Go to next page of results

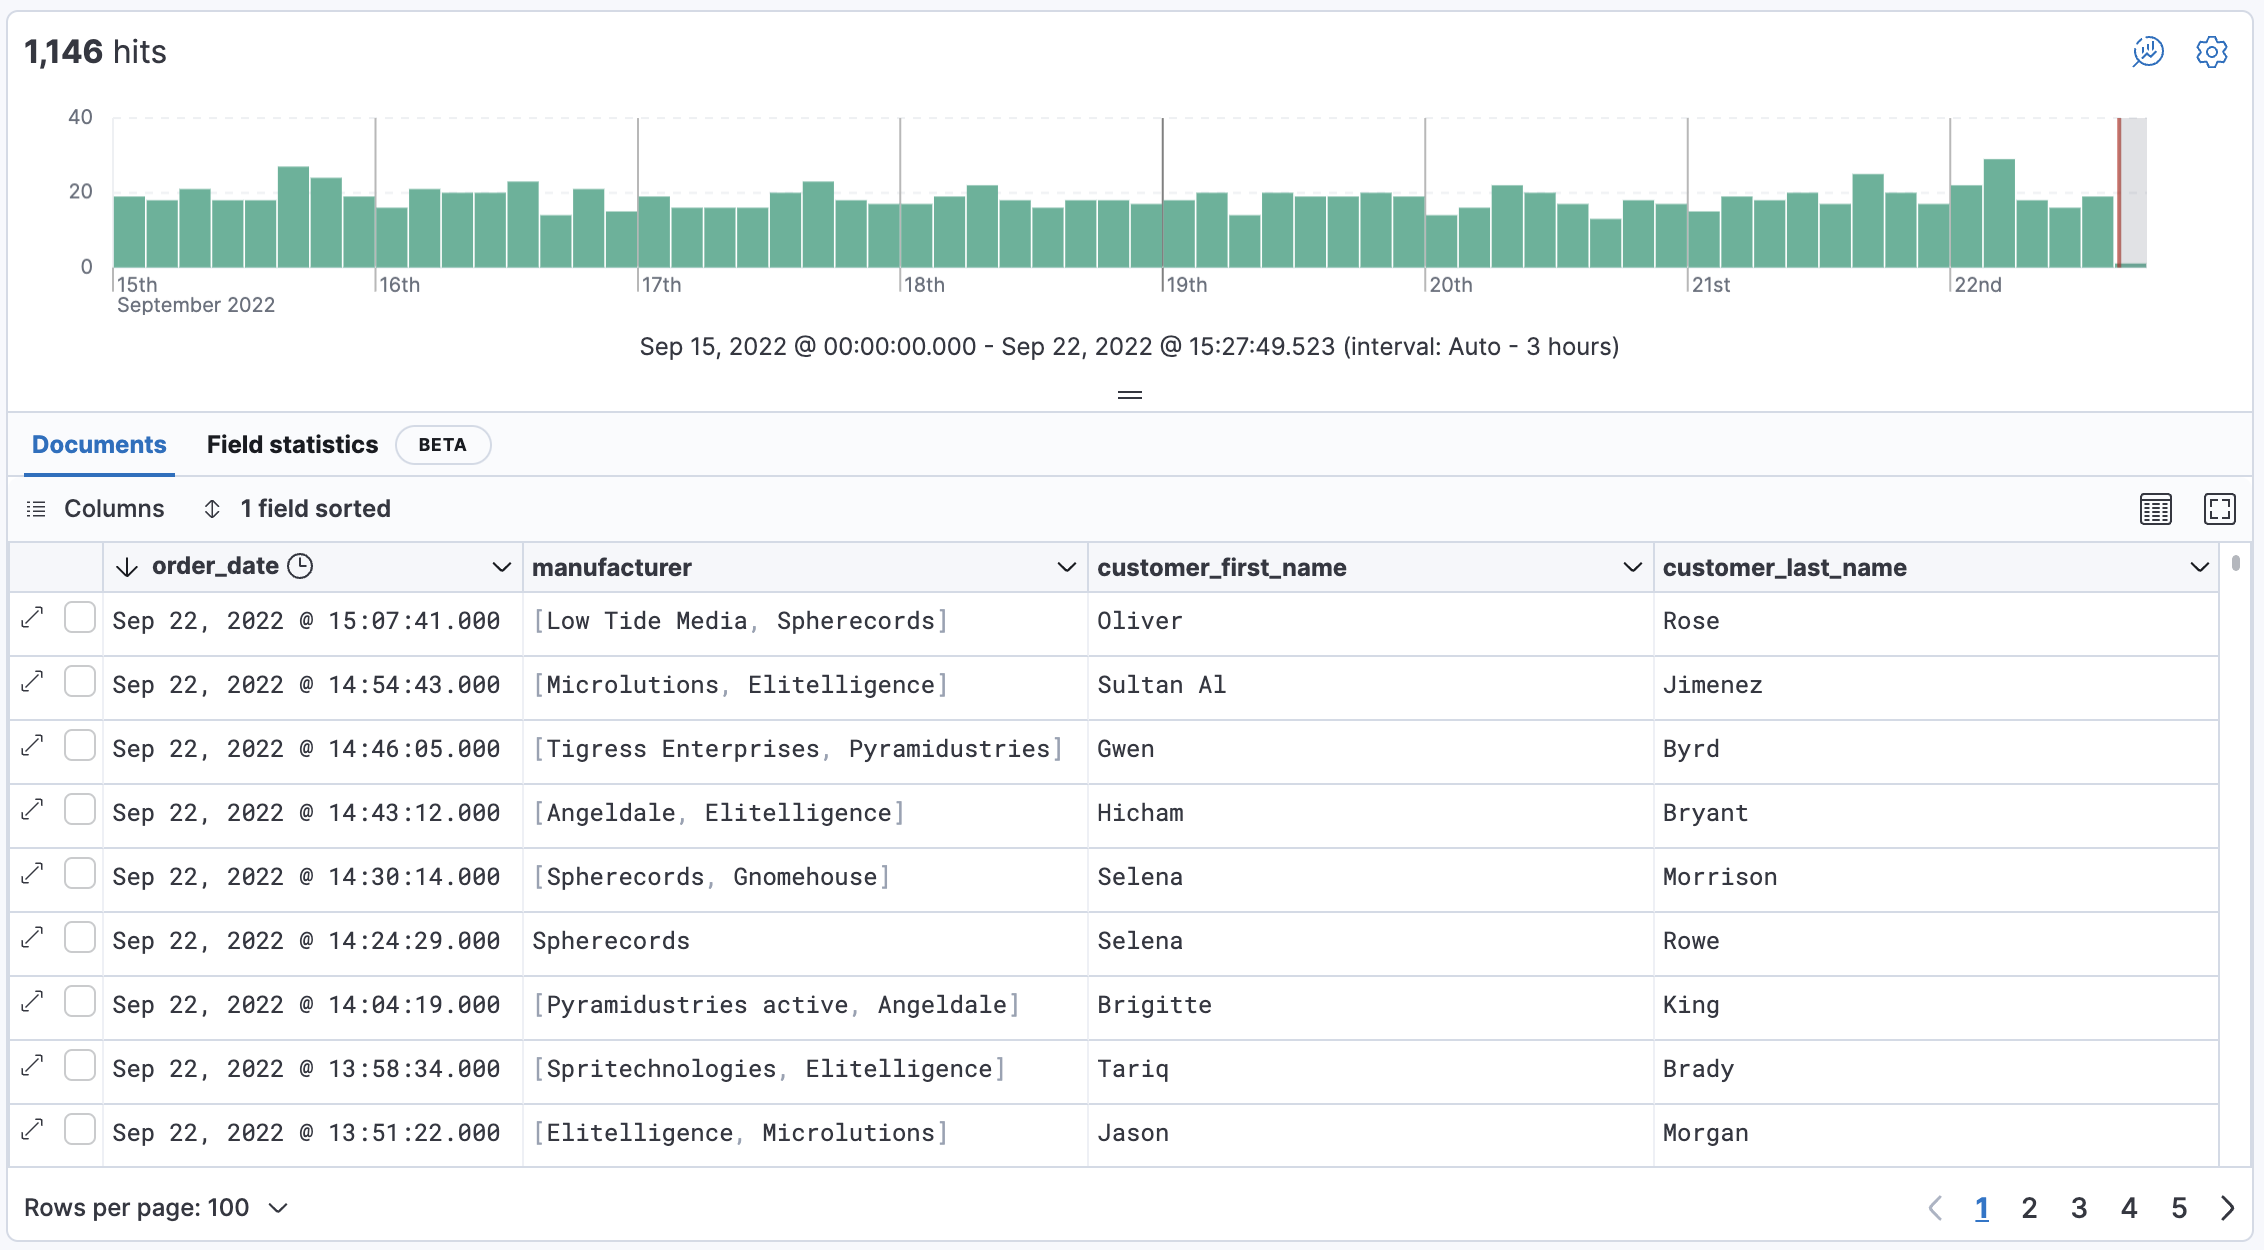pyautogui.click(x=2227, y=1208)
